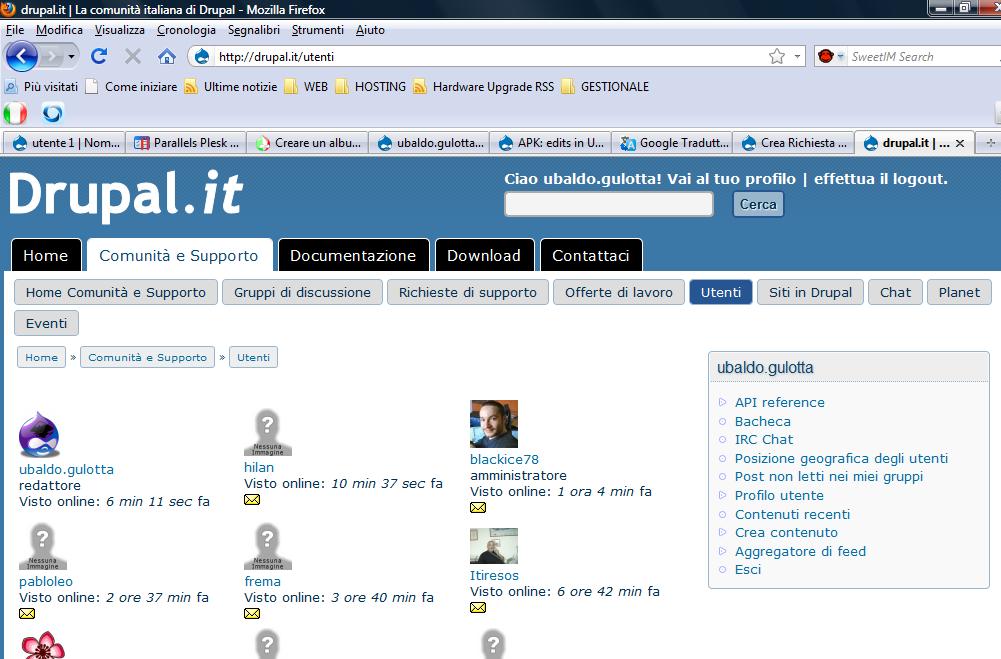Open IRC Chat link in sidebar
Screen dimensions: 1001x659
coord(764,439)
